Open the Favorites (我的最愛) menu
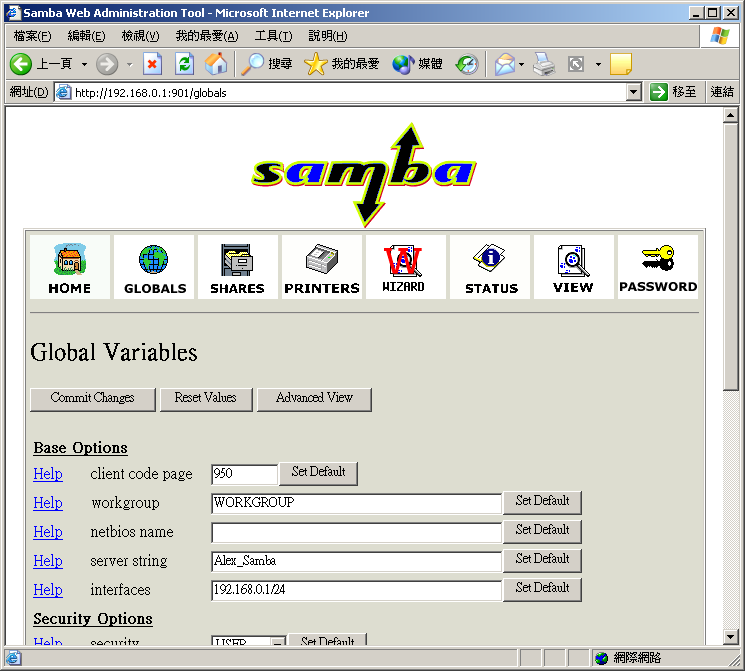The image size is (745, 671). [x=207, y=36]
